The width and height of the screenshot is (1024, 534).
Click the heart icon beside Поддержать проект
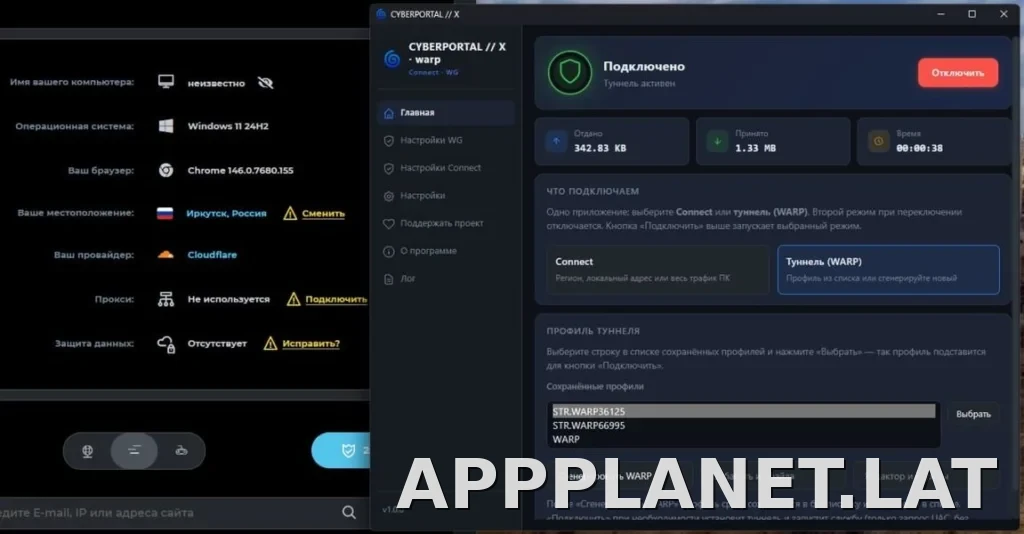point(389,224)
